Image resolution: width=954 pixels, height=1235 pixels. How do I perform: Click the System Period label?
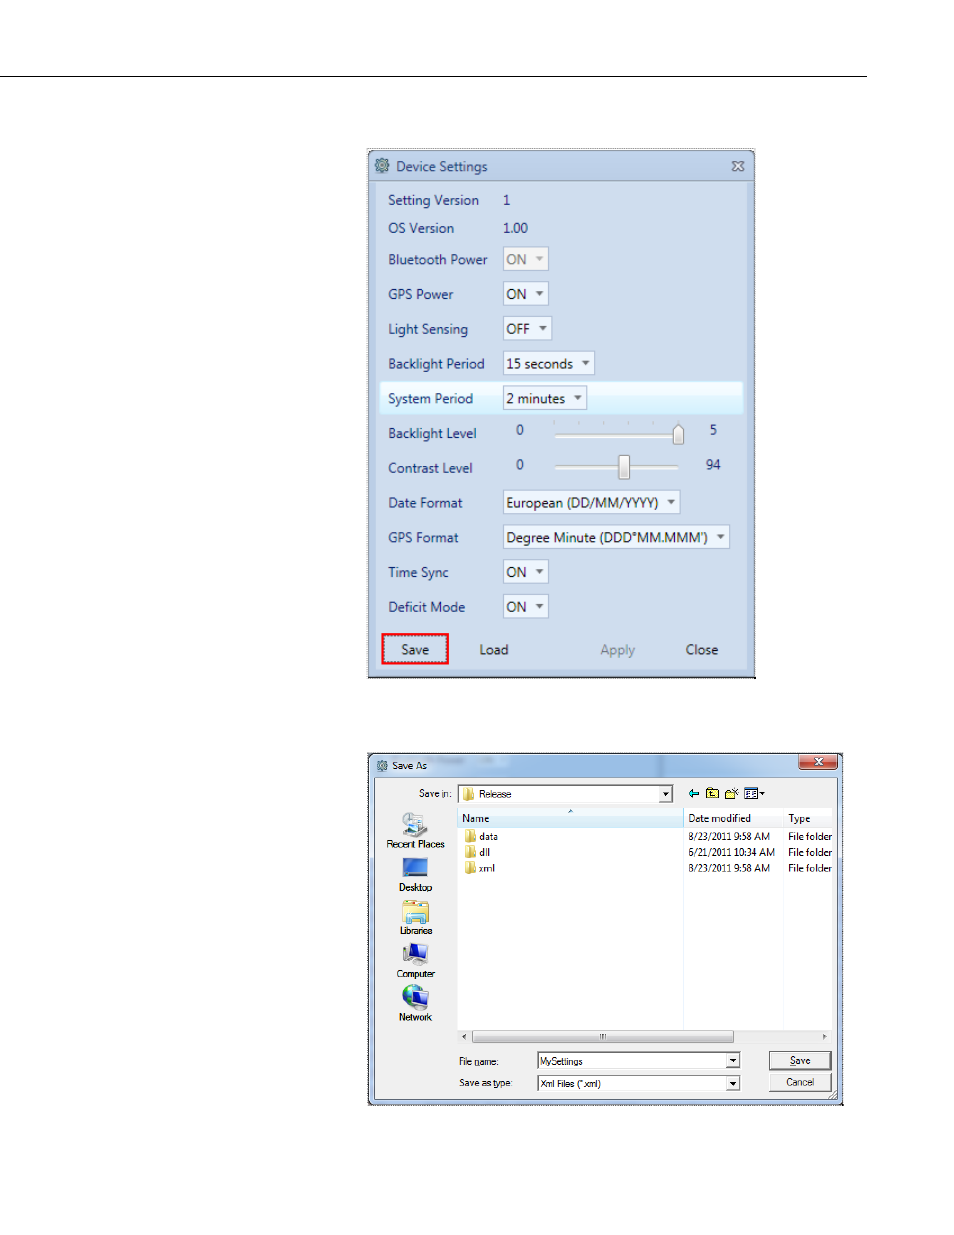pos(430,398)
